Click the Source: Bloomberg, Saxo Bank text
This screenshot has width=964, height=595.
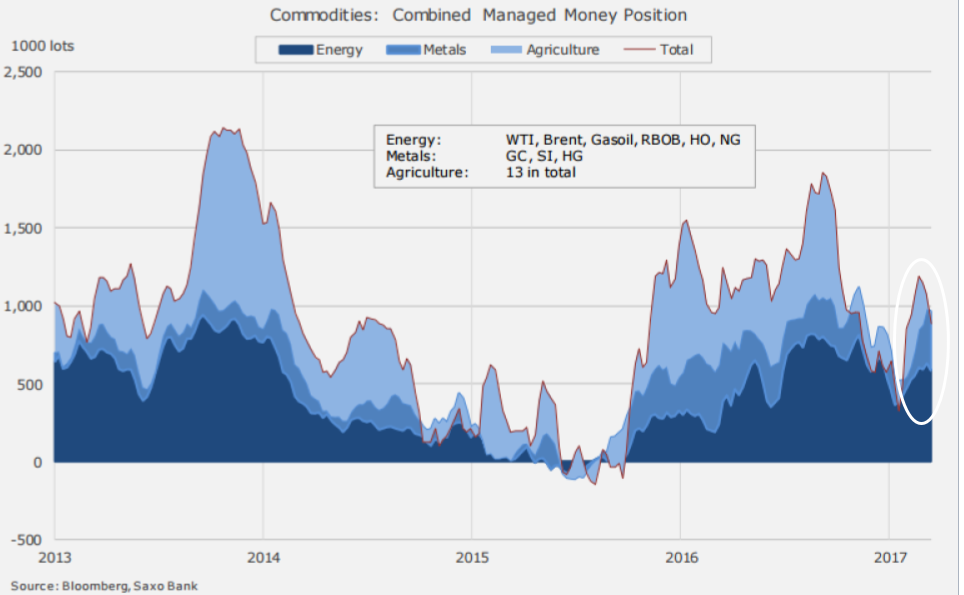coord(105,585)
